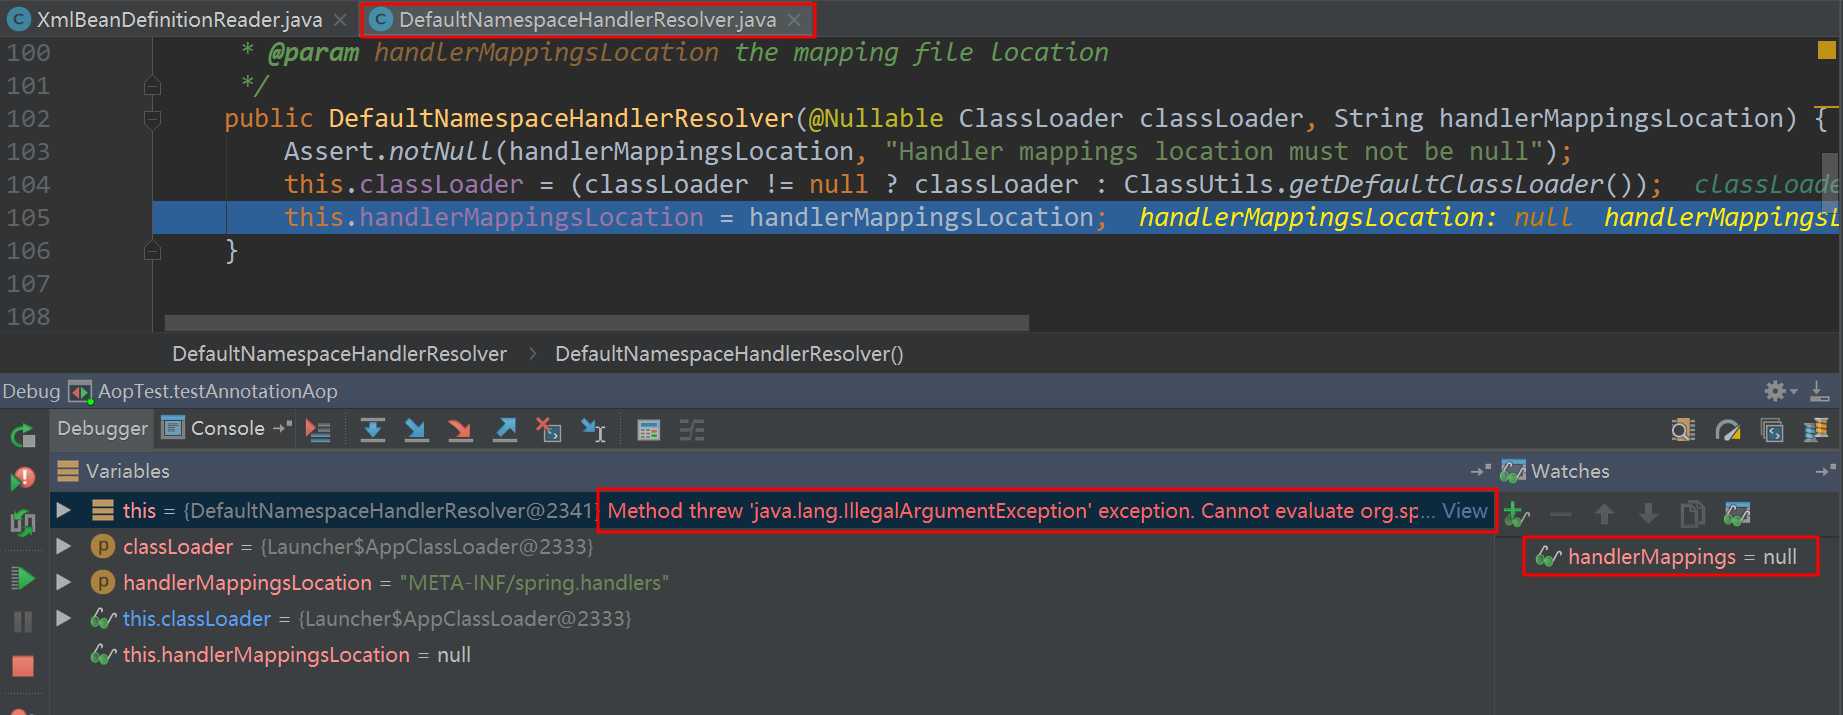Click the pin arrow next to Console tab
This screenshot has width=1843, height=715.
(x=282, y=428)
